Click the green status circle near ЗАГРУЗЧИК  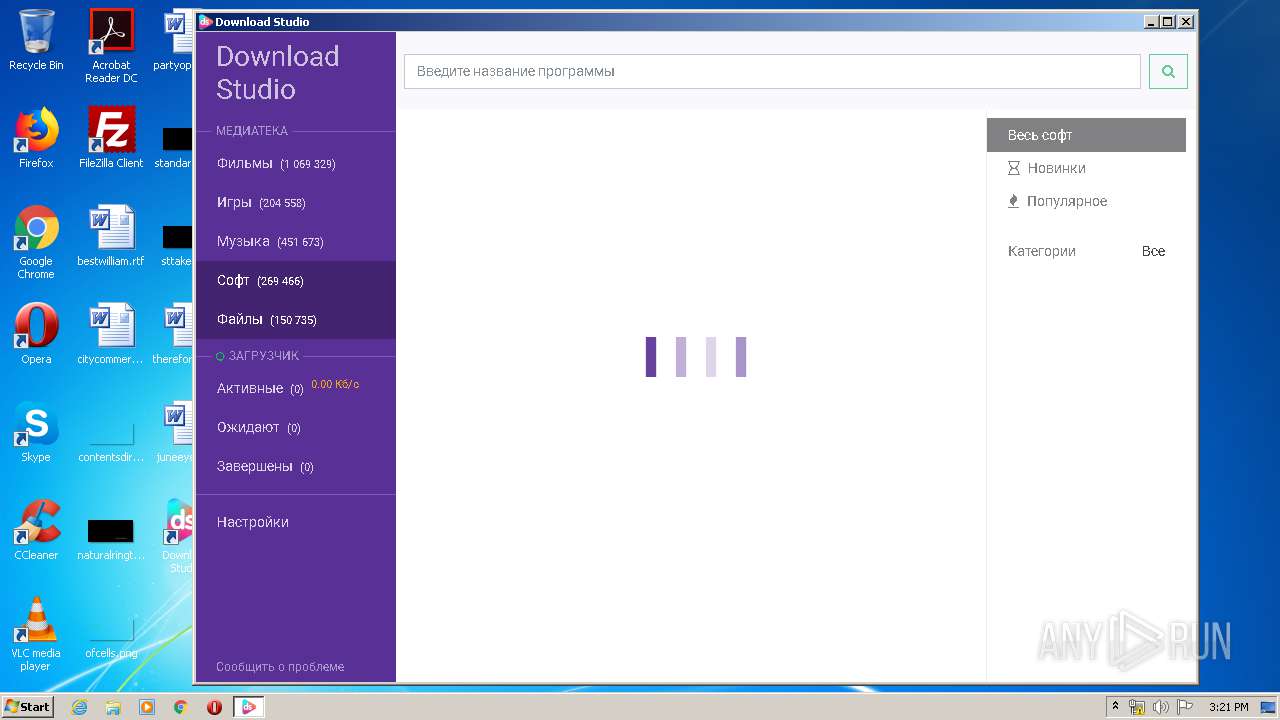[x=220, y=356]
